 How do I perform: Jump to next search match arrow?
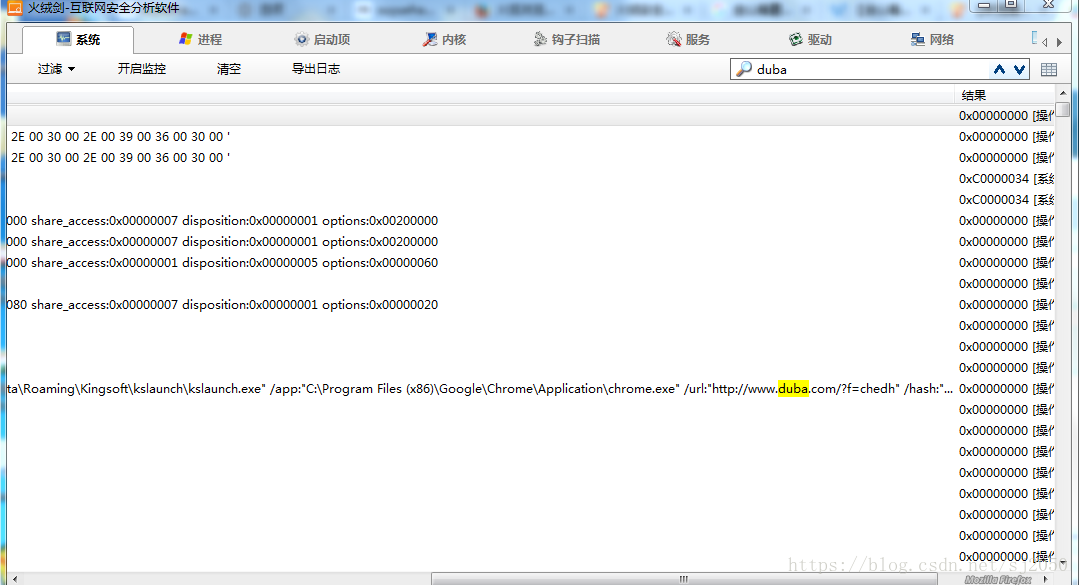coord(1019,69)
